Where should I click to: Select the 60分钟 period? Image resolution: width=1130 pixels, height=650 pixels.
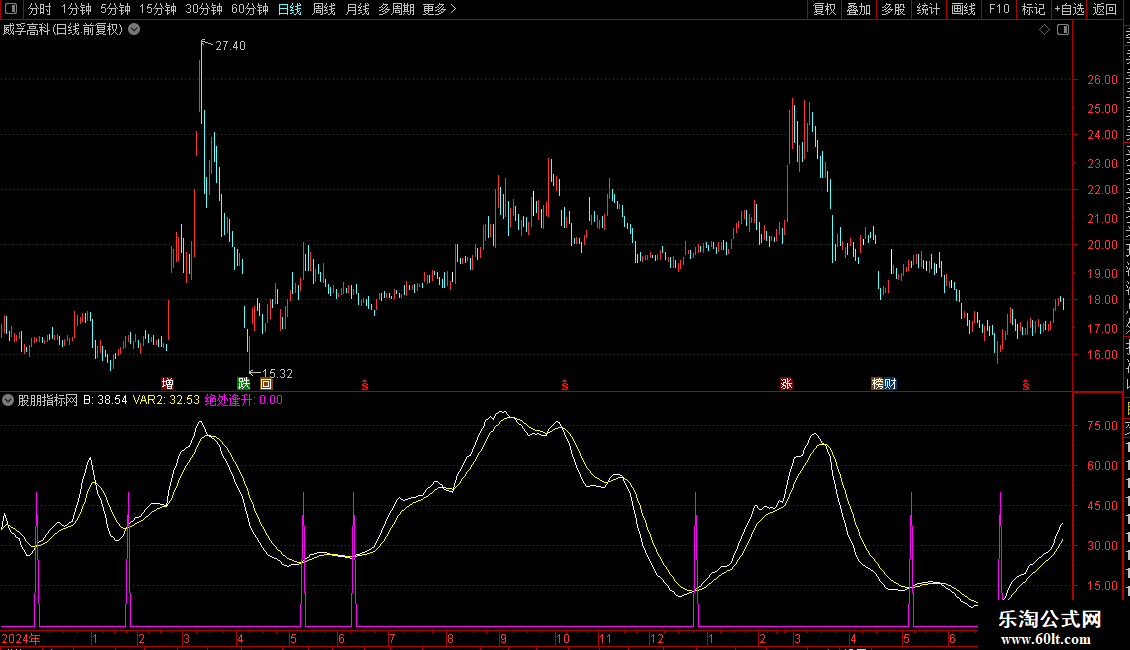click(249, 9)
